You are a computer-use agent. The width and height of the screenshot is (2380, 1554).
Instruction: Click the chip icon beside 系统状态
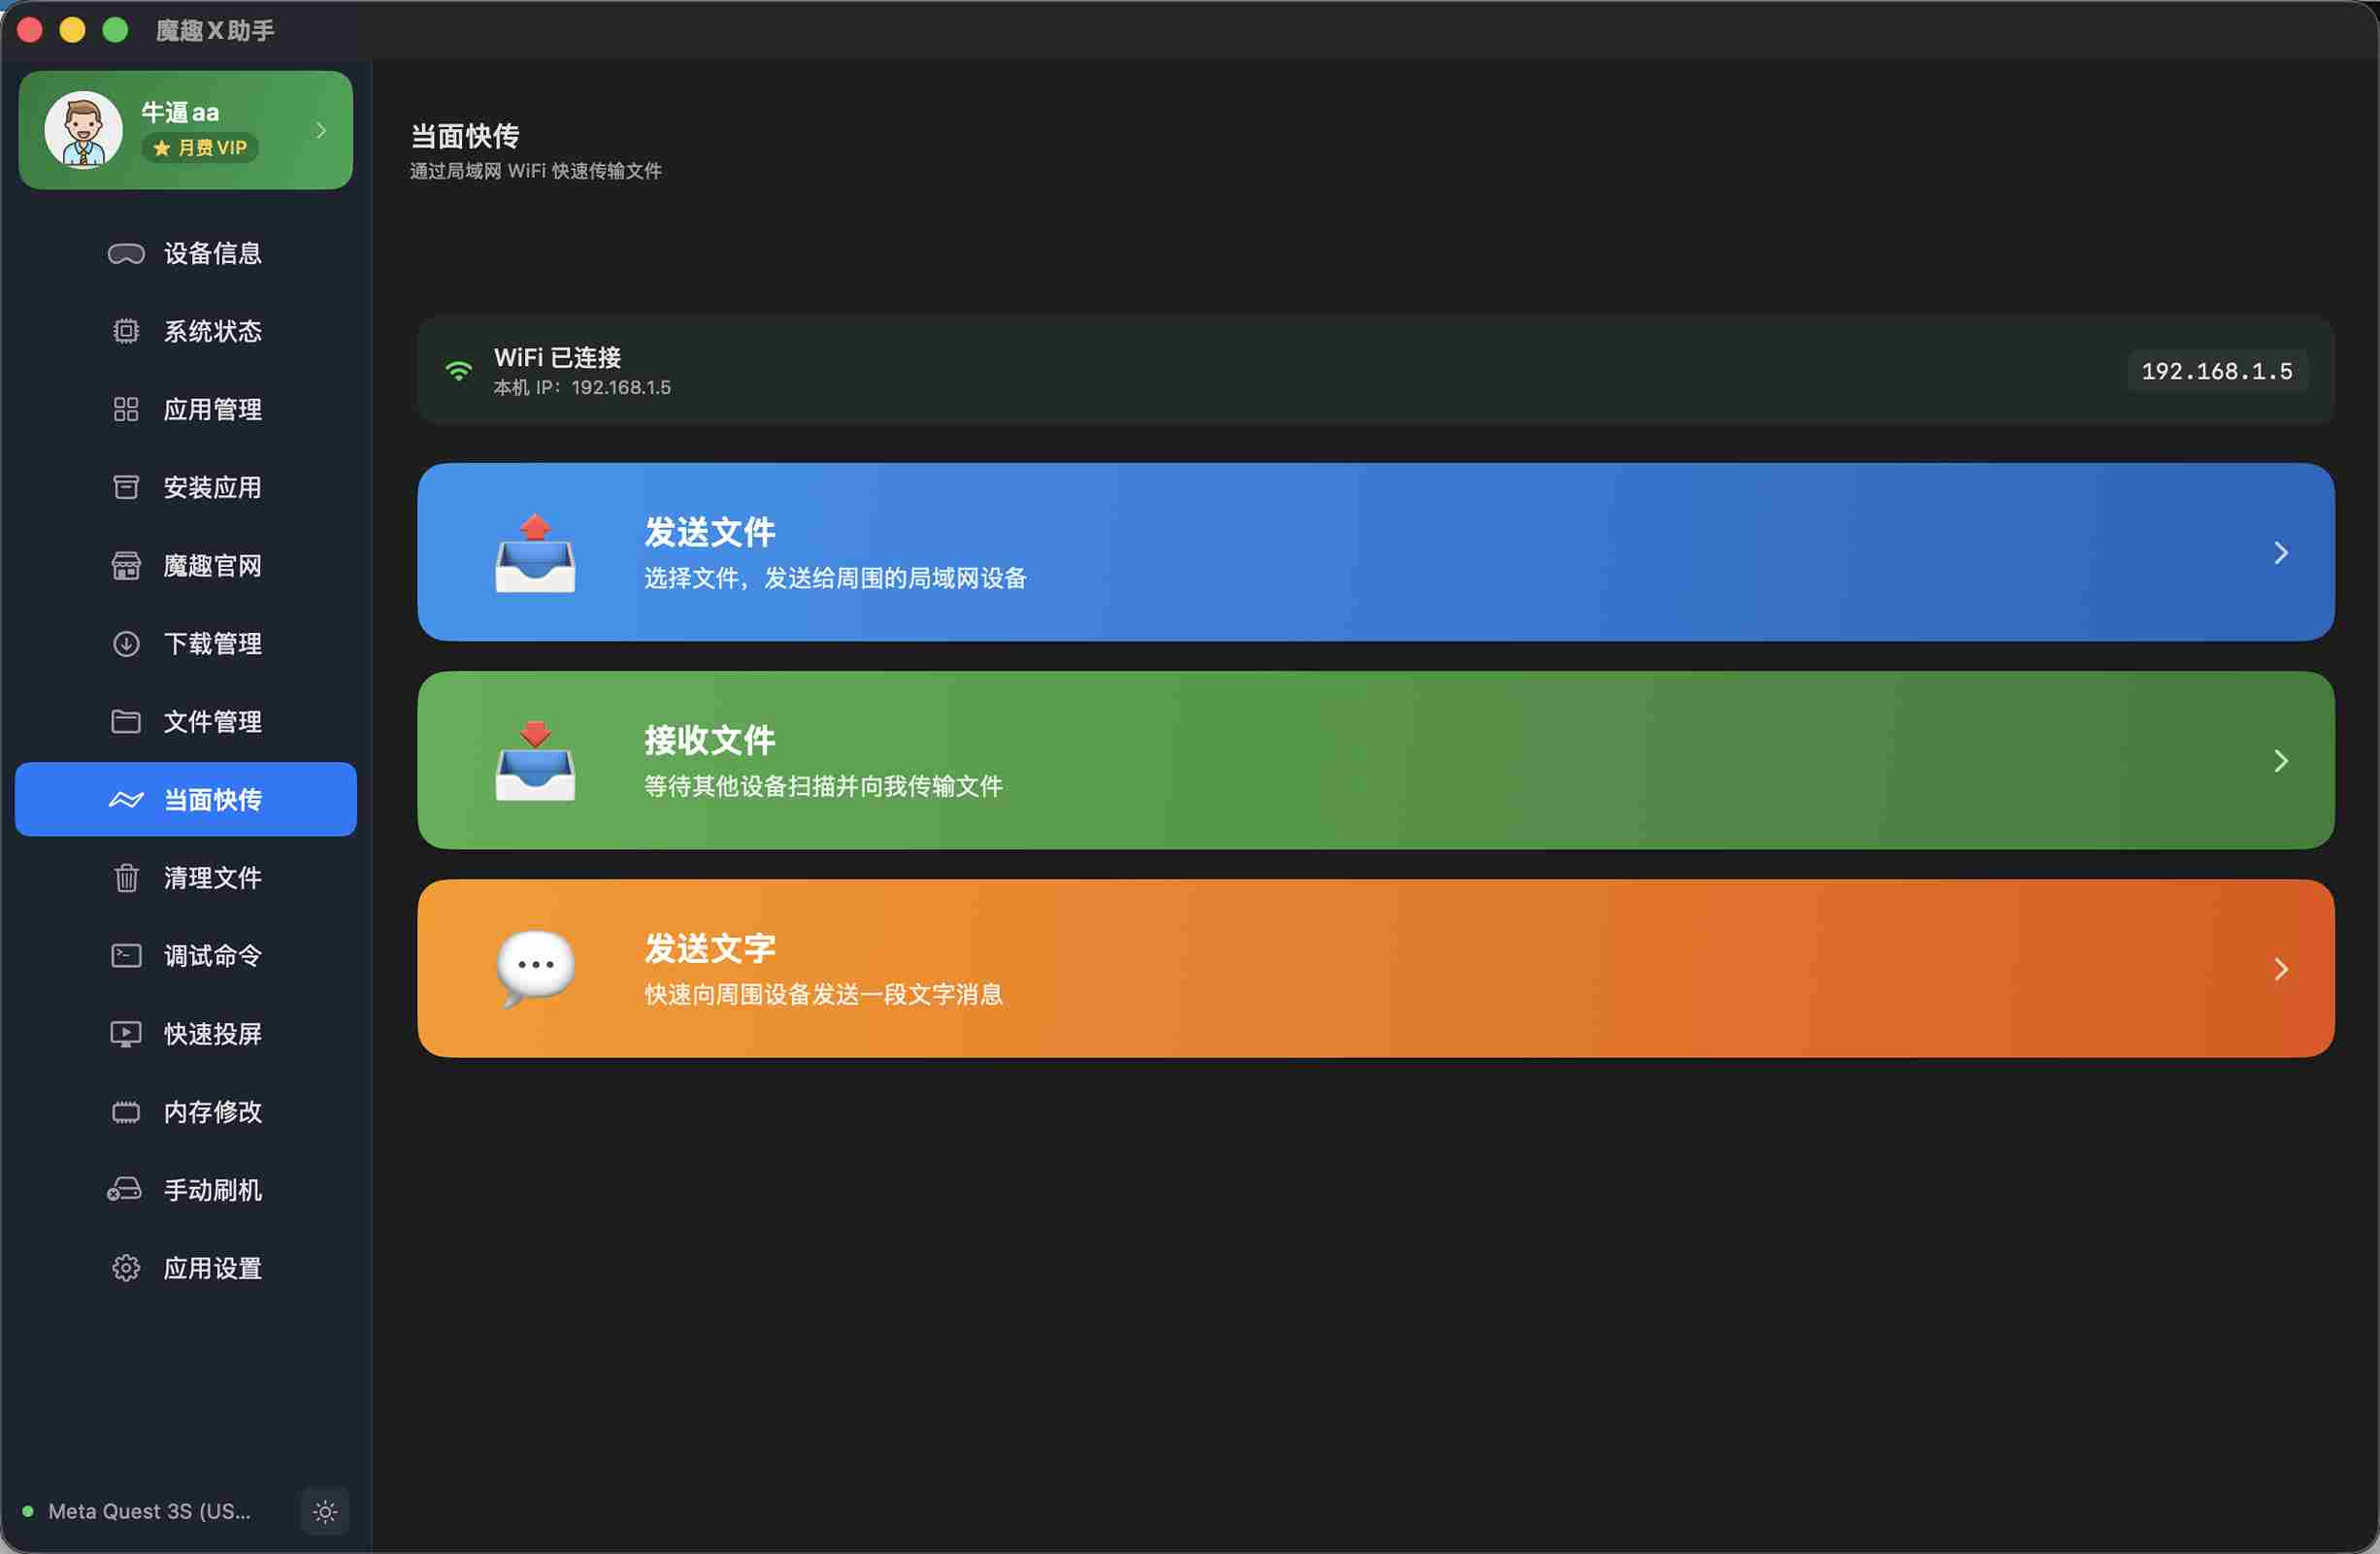(x=126, y=332)
